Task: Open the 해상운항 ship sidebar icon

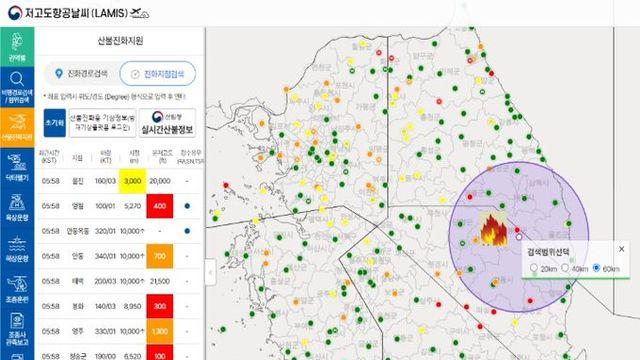Action: [x=17, y=248]
